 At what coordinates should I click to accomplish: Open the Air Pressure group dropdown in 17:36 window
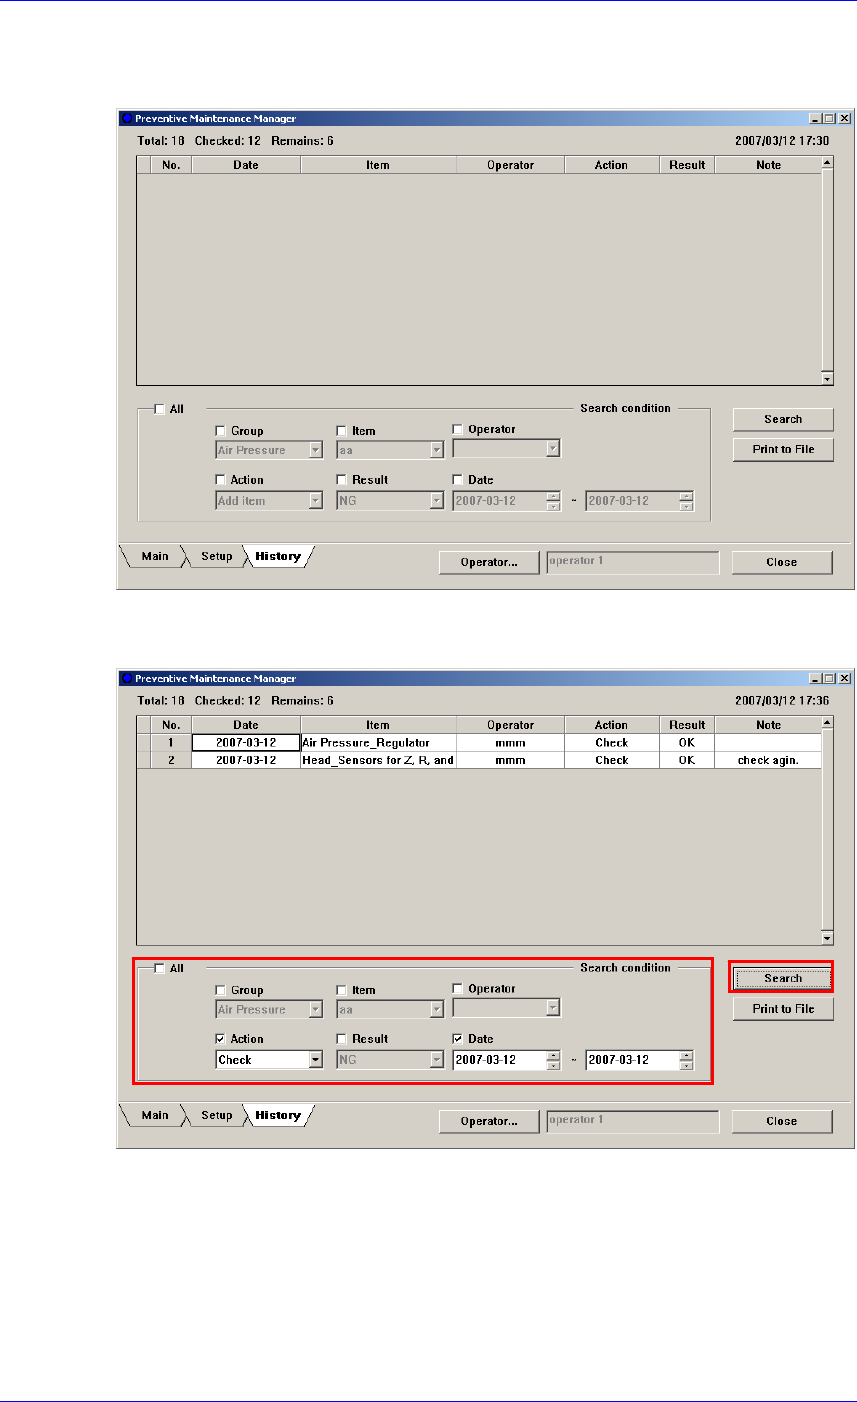[x=316, y=1009]
